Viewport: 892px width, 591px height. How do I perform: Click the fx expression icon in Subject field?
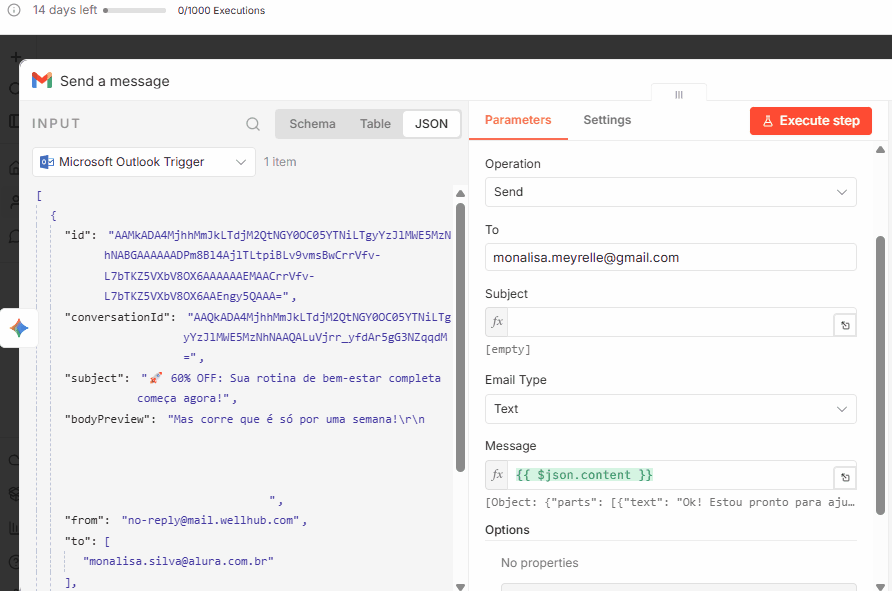[497, 322]
